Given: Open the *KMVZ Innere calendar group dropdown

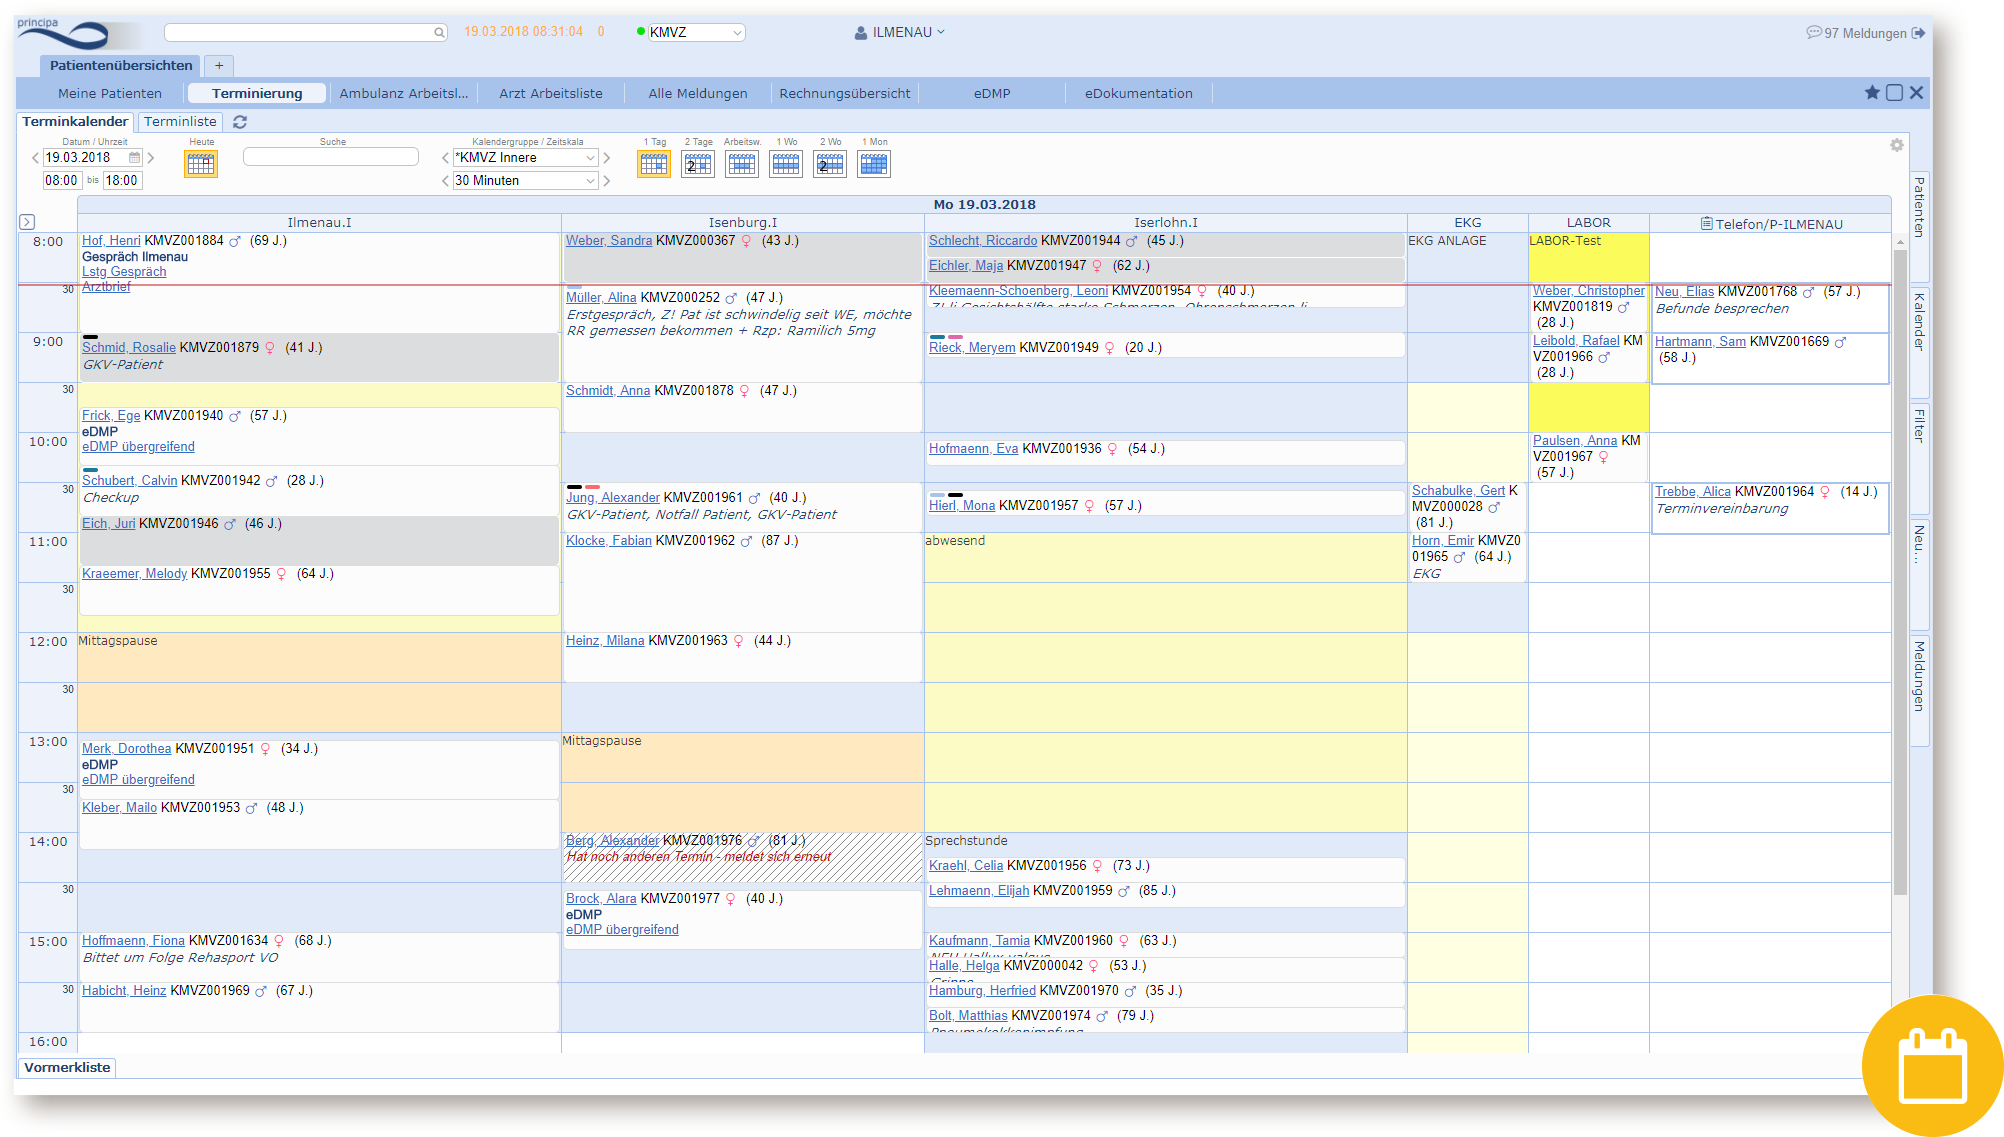Looking at the screenshot, I should (x=525, y=158).
